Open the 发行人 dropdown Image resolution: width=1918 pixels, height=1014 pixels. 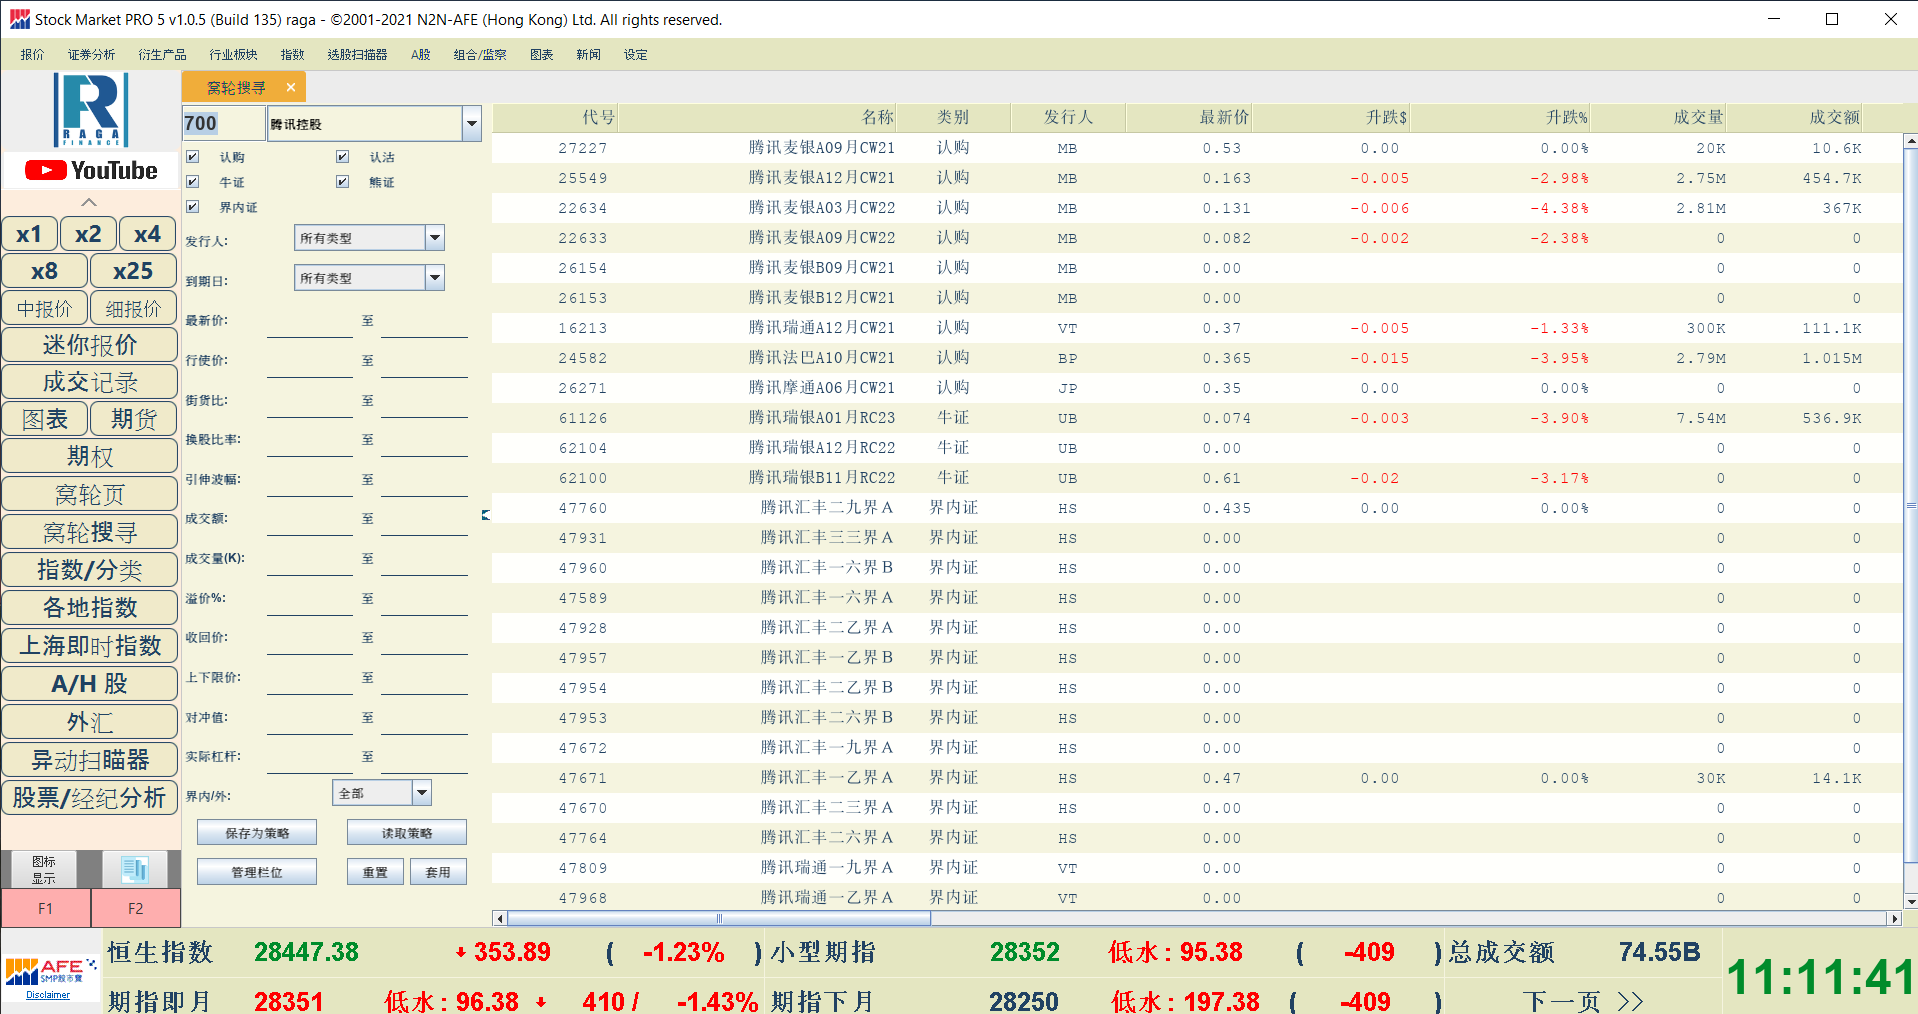(435, 238)
